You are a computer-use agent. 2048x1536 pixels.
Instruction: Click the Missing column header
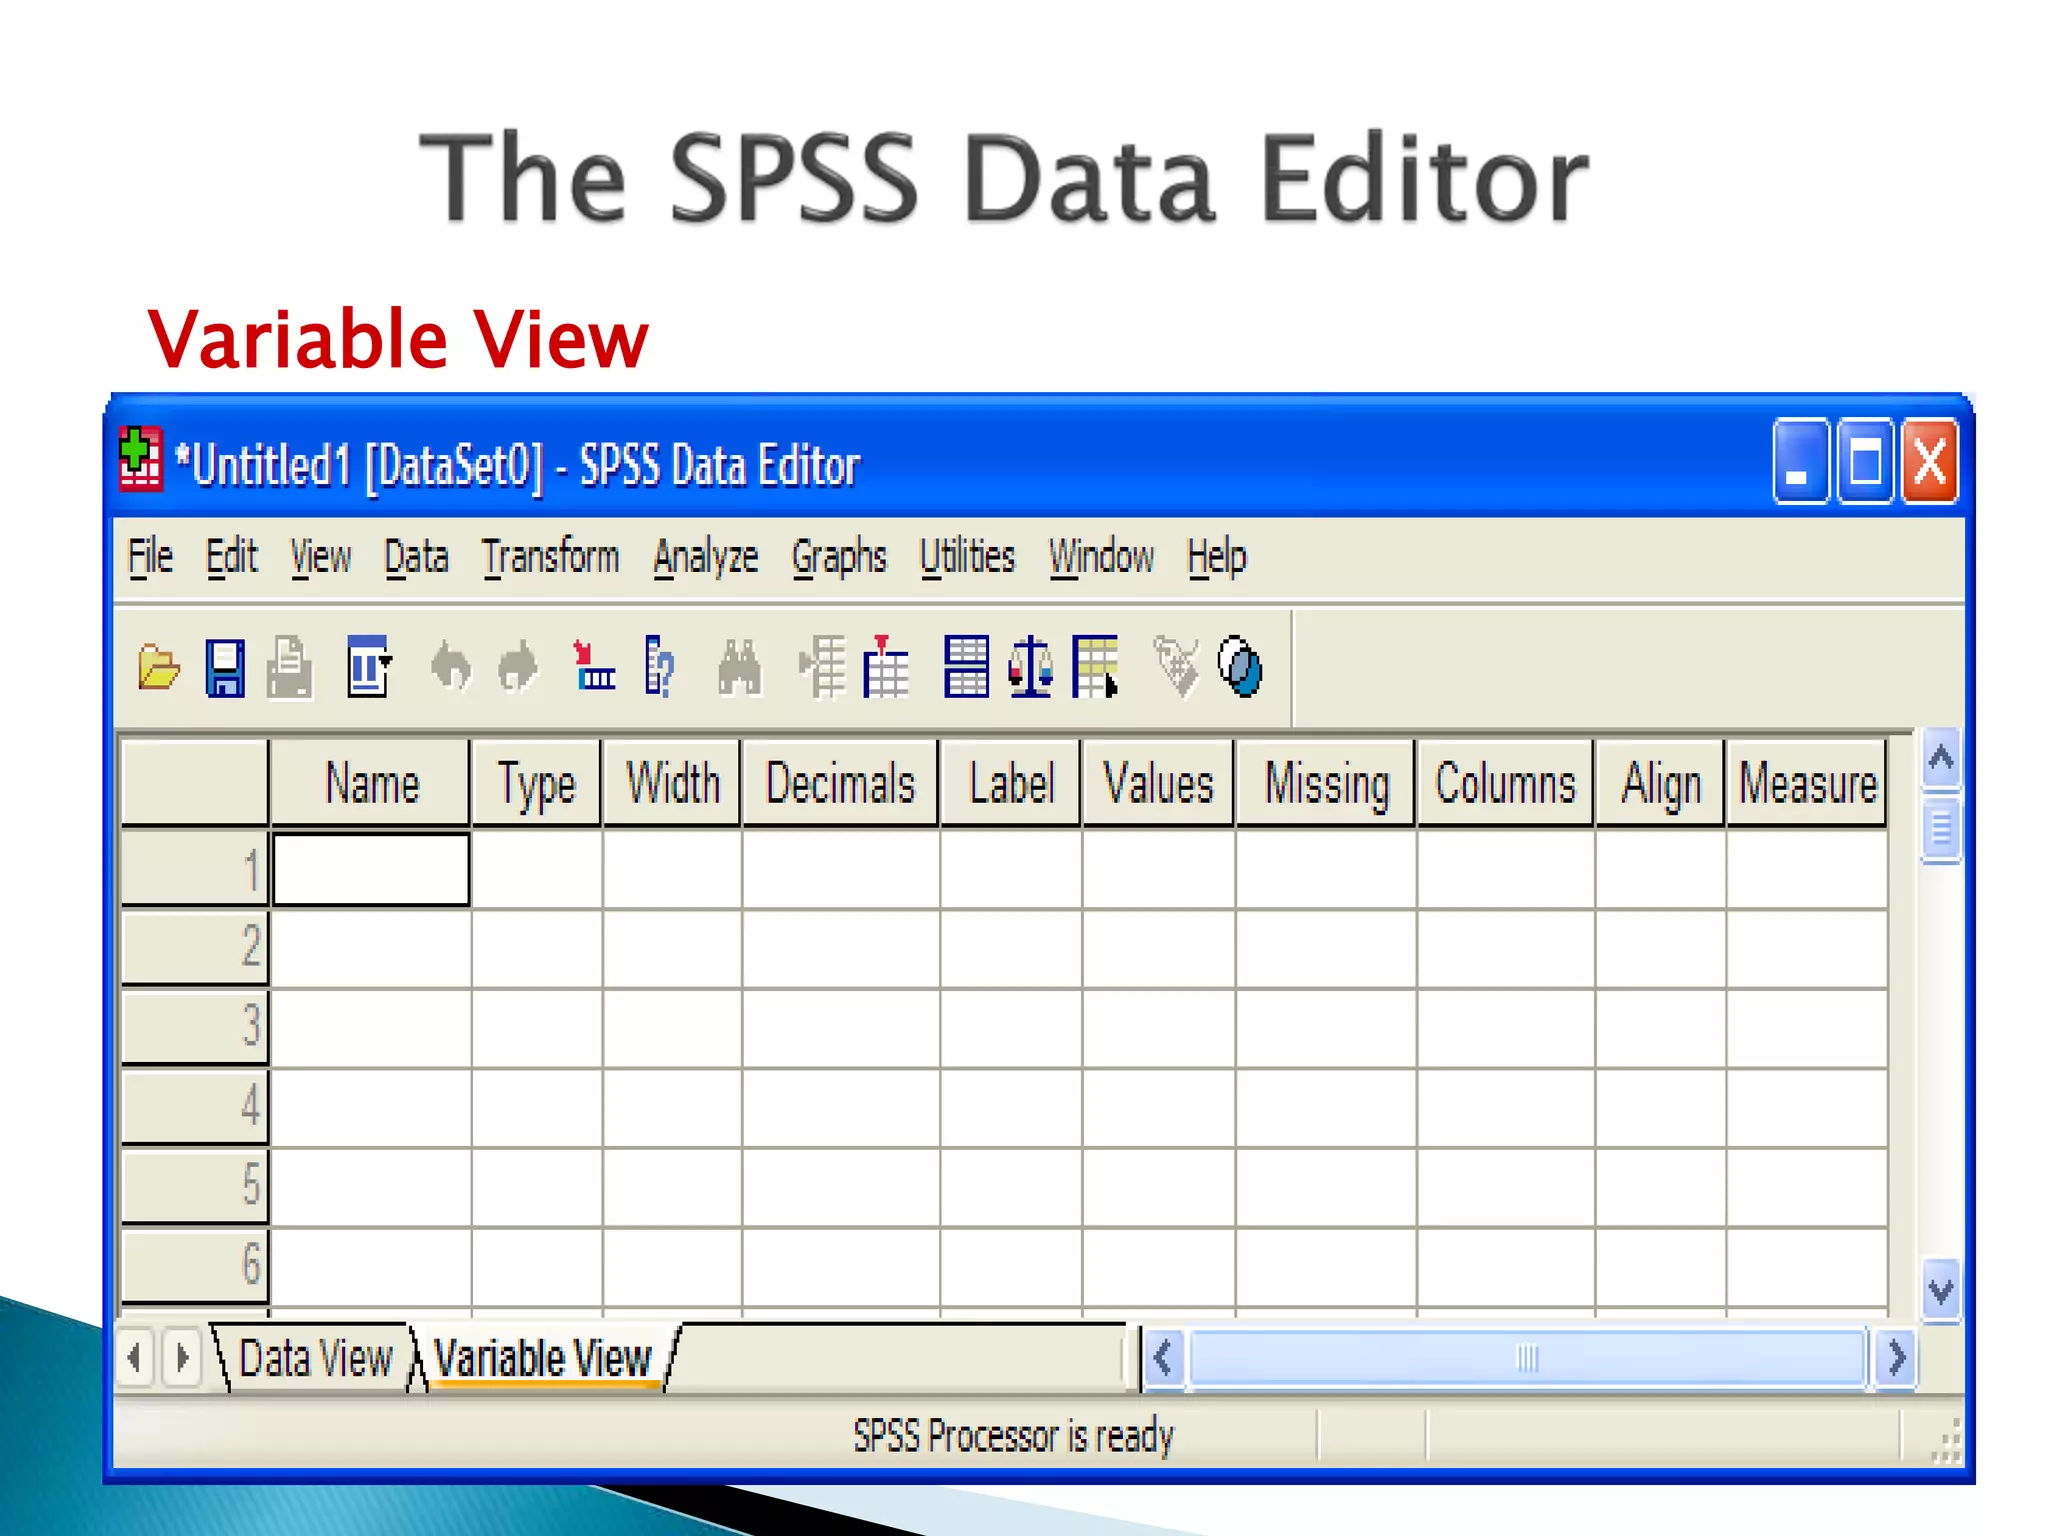1326,783
